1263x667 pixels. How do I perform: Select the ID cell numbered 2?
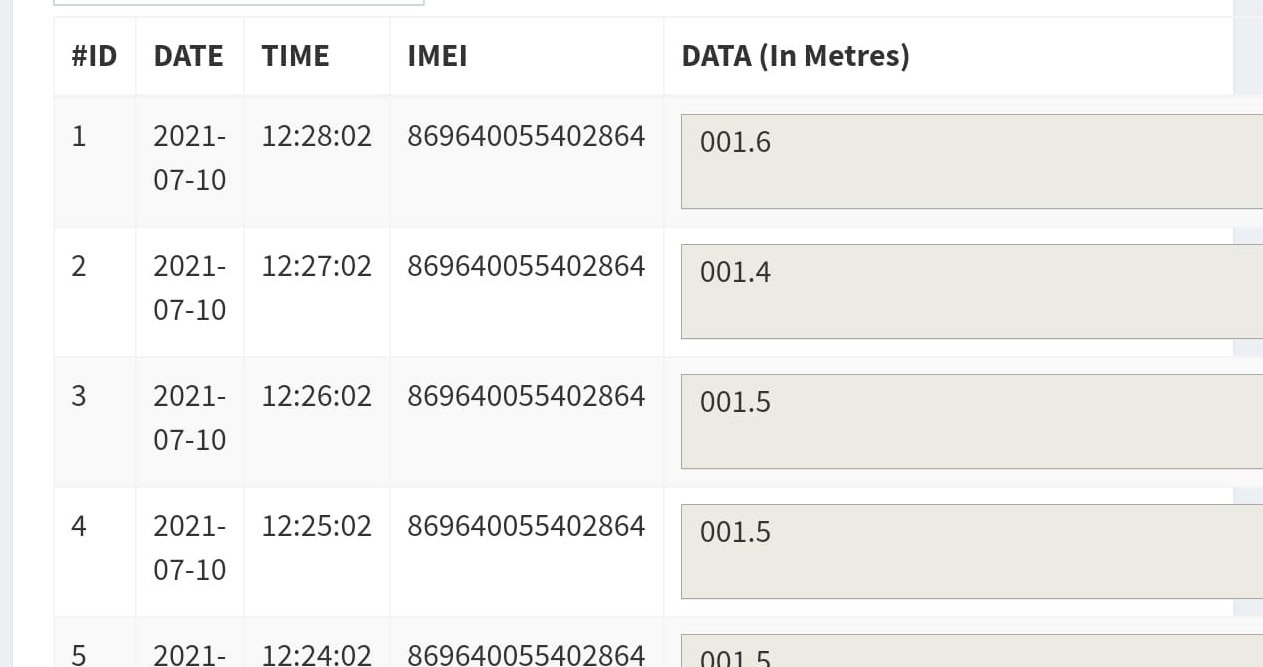79,266
